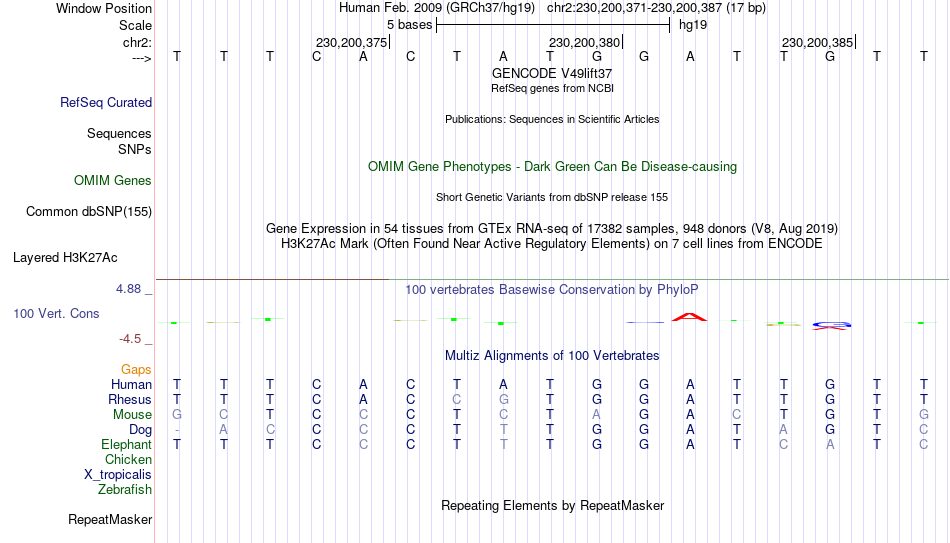The height and width of the screenshot is (543, 950).
Task: Click Multiz Alignments of 100 Vertebrates title
Action: pos(552,356)
